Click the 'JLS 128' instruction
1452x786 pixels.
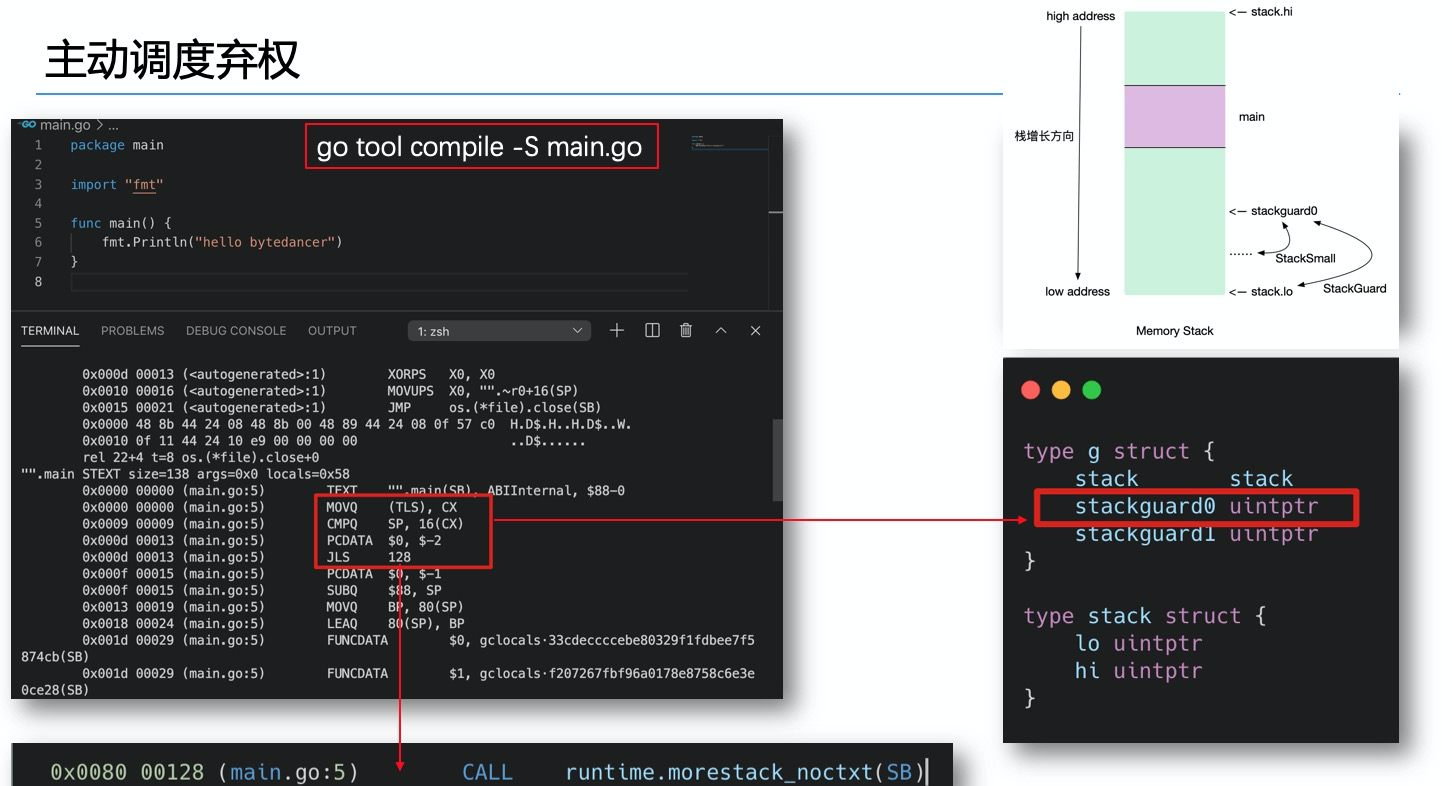pyautogui.click(x=368, y=557)
